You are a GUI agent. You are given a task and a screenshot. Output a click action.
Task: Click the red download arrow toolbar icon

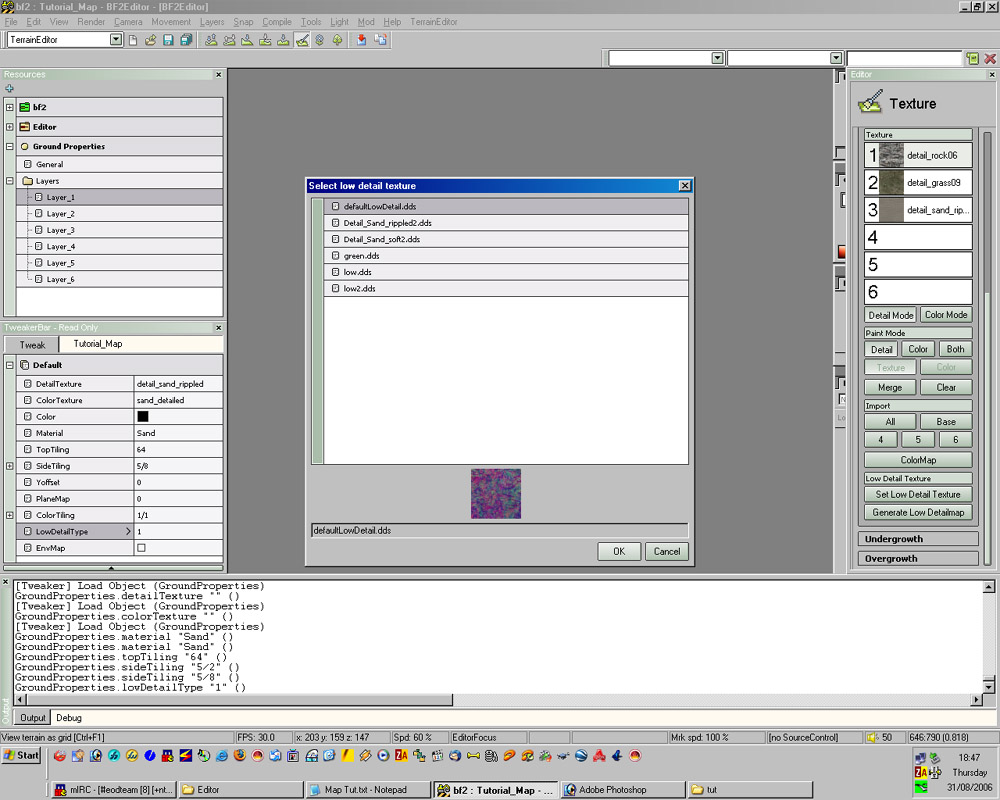coord(361,40)
